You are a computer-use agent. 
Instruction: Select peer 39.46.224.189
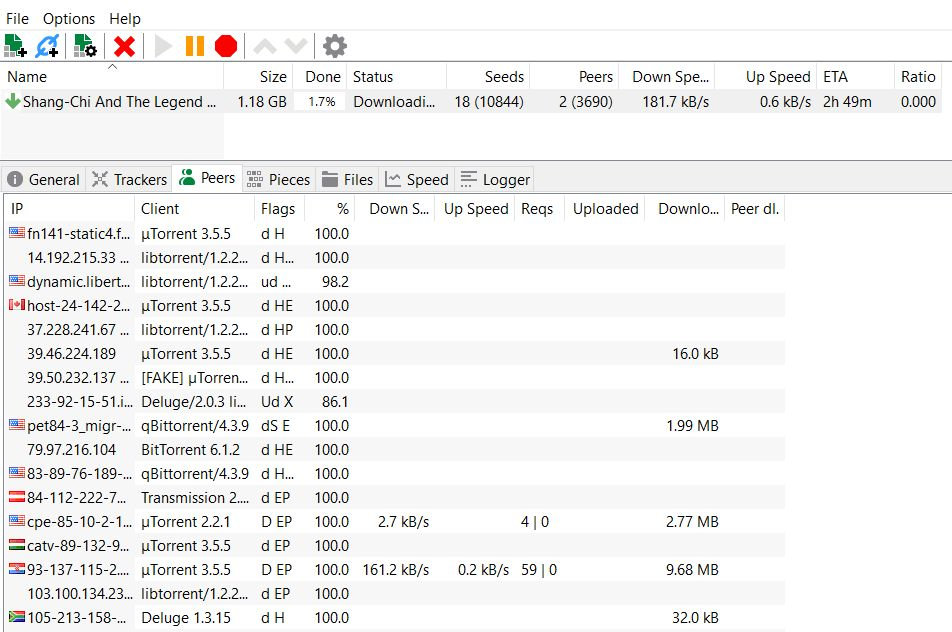395,354
